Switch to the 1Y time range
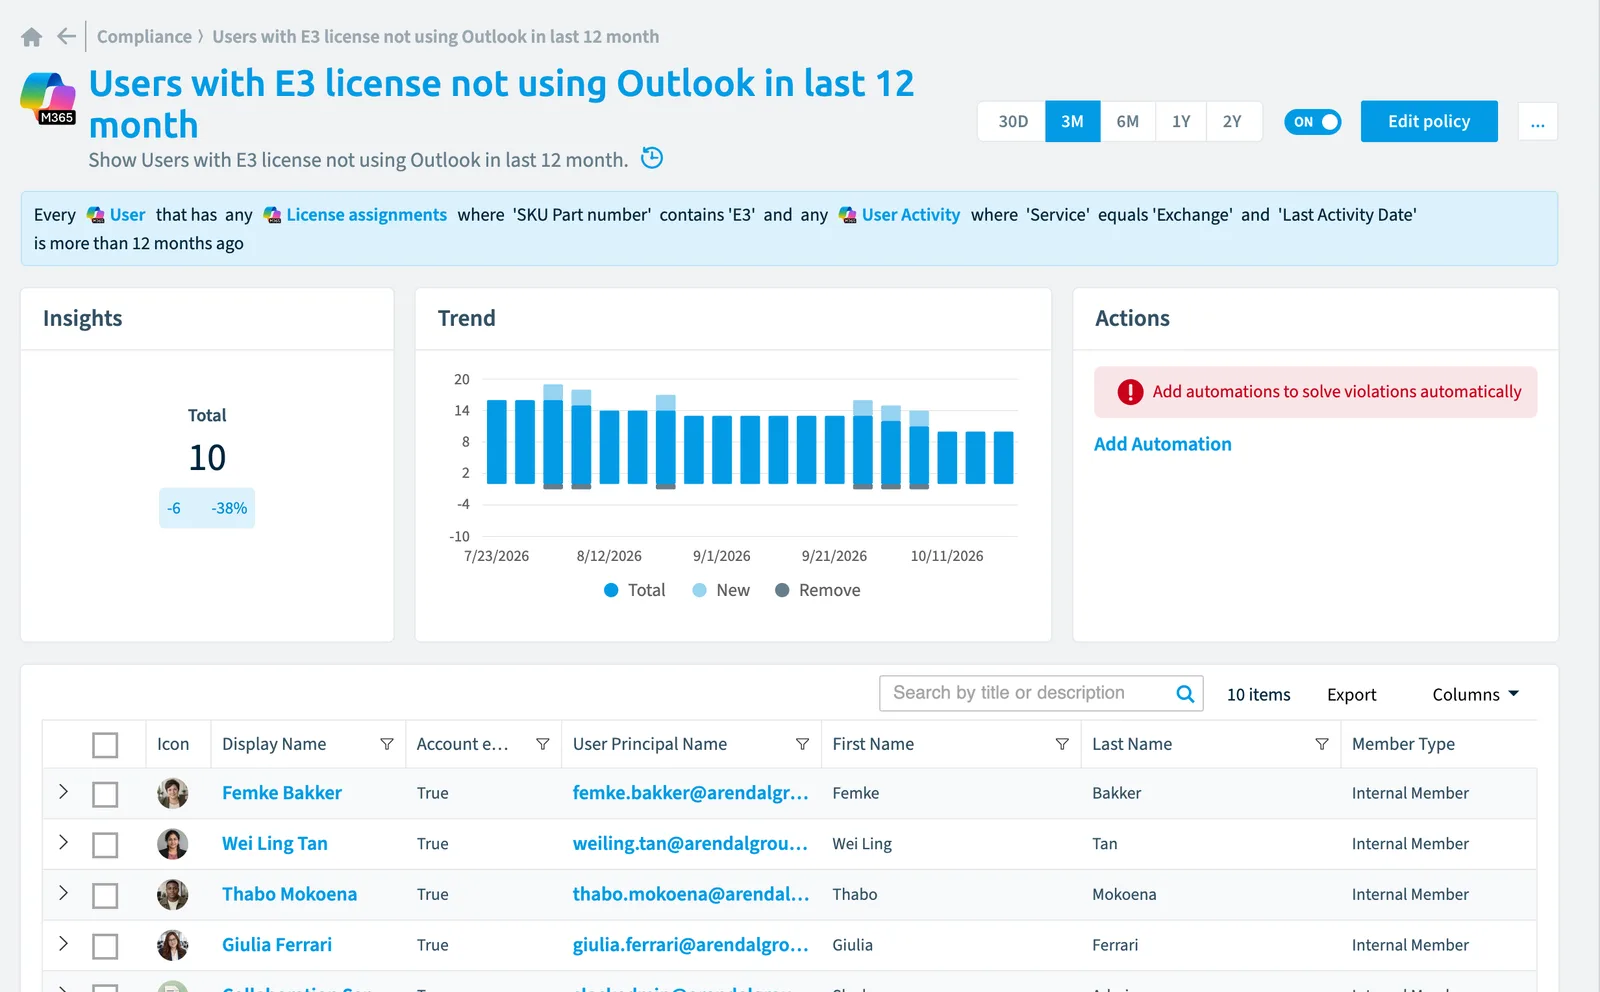1600x992 pixels. [1181, 122]
